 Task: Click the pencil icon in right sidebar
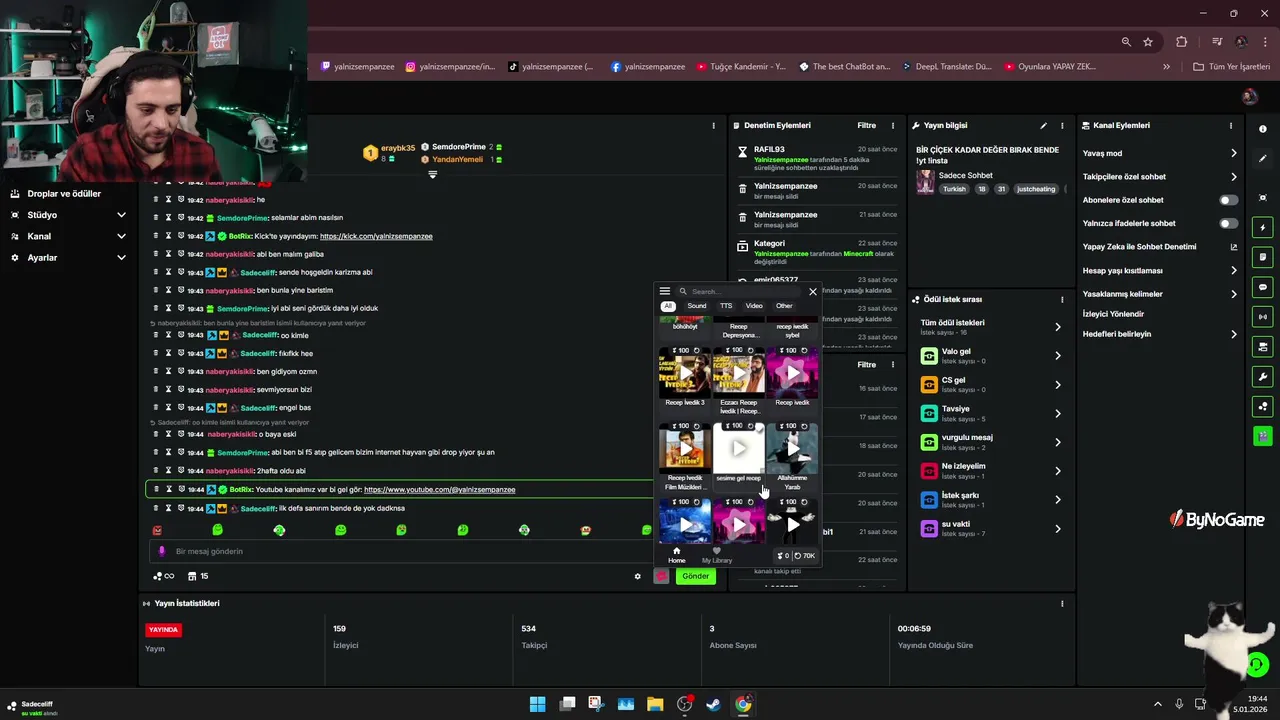point(1263,159)
